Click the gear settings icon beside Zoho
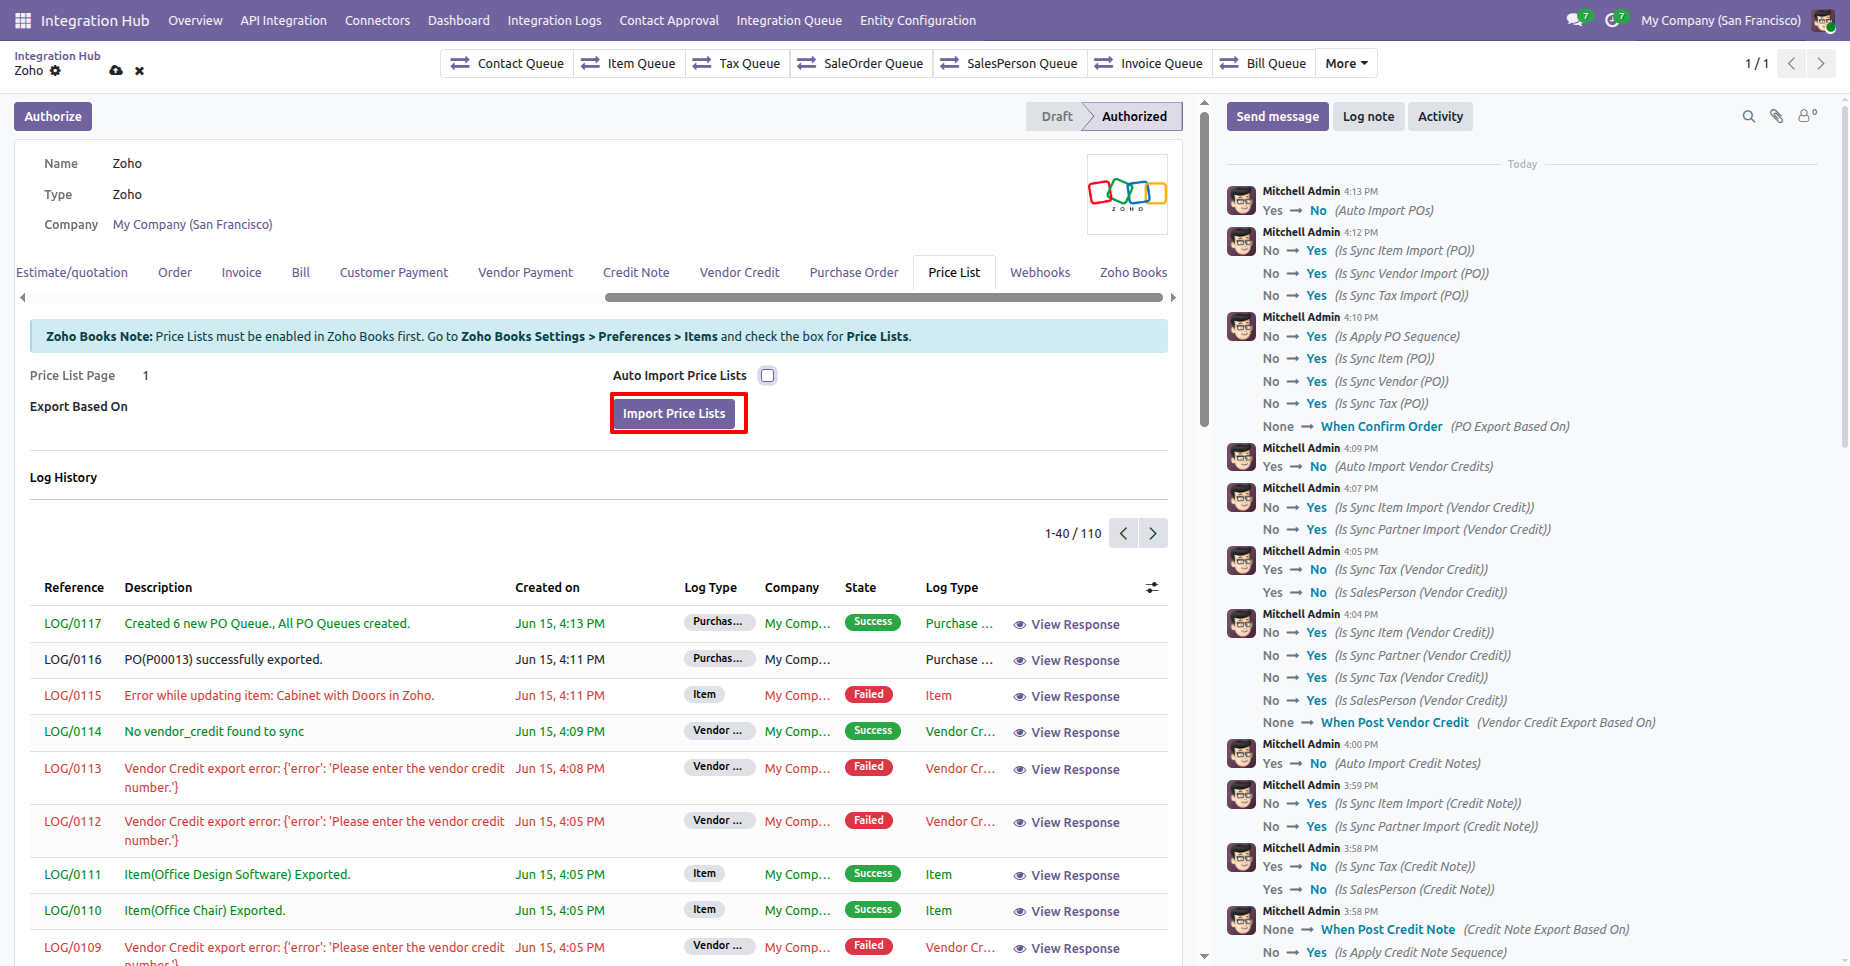1850x966 pixels. (x=55, y=71)
